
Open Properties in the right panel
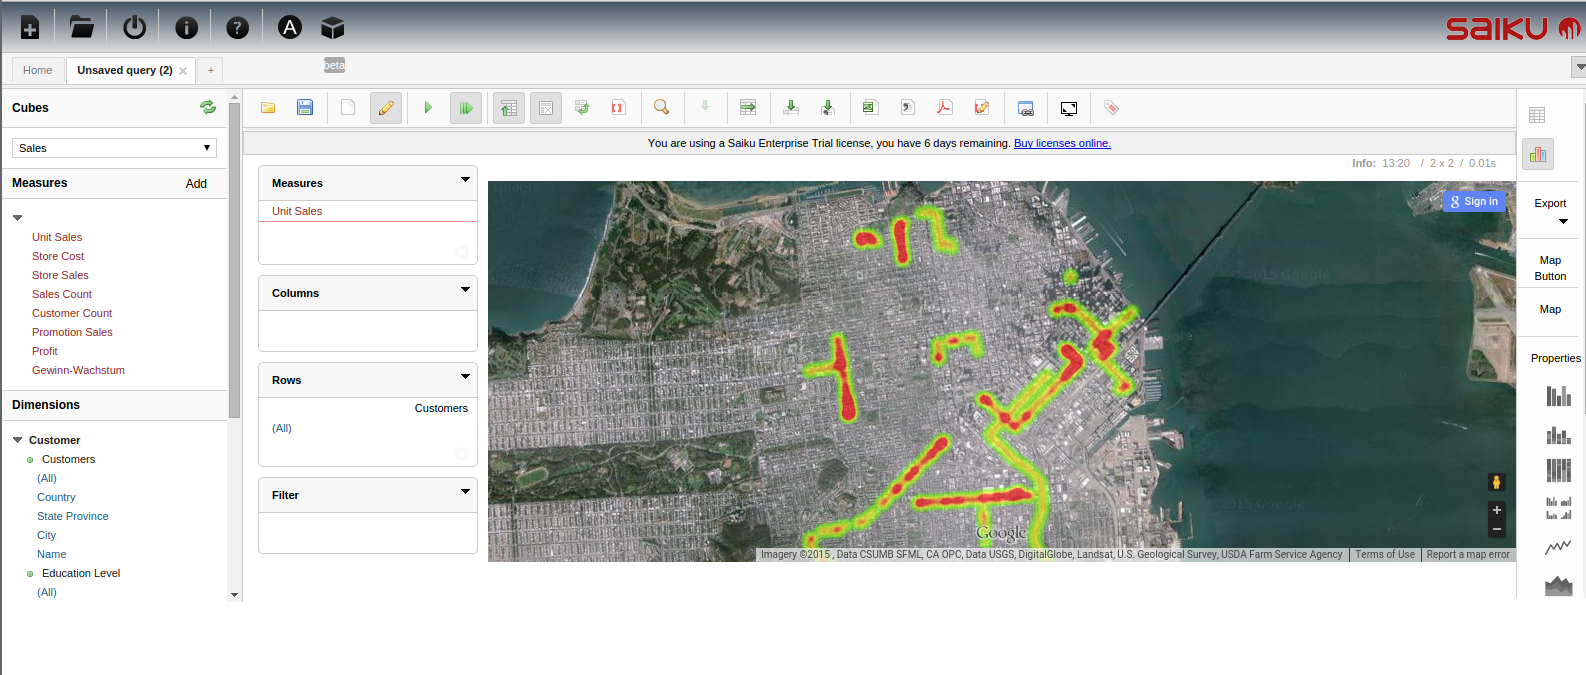[1556, 358]
